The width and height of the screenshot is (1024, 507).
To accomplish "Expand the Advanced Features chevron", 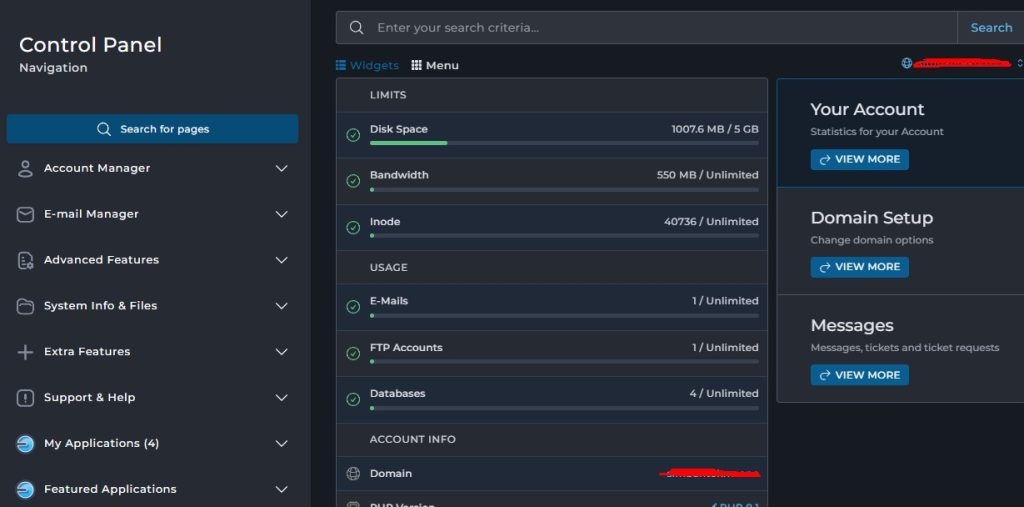I will pyautogui.click(x=281, y=260).
